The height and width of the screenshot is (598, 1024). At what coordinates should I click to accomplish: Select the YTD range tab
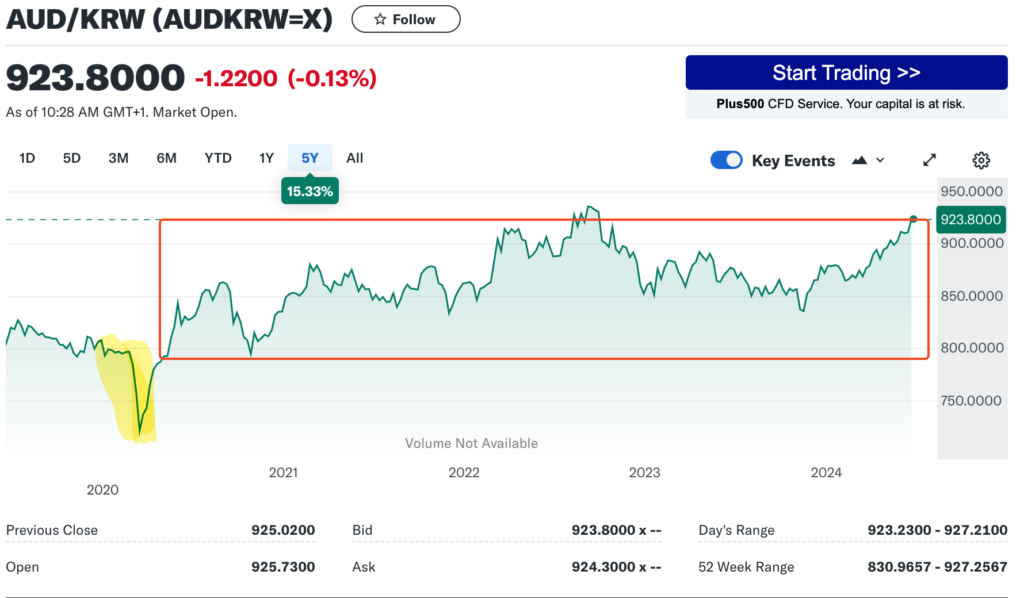click(218, 158)
